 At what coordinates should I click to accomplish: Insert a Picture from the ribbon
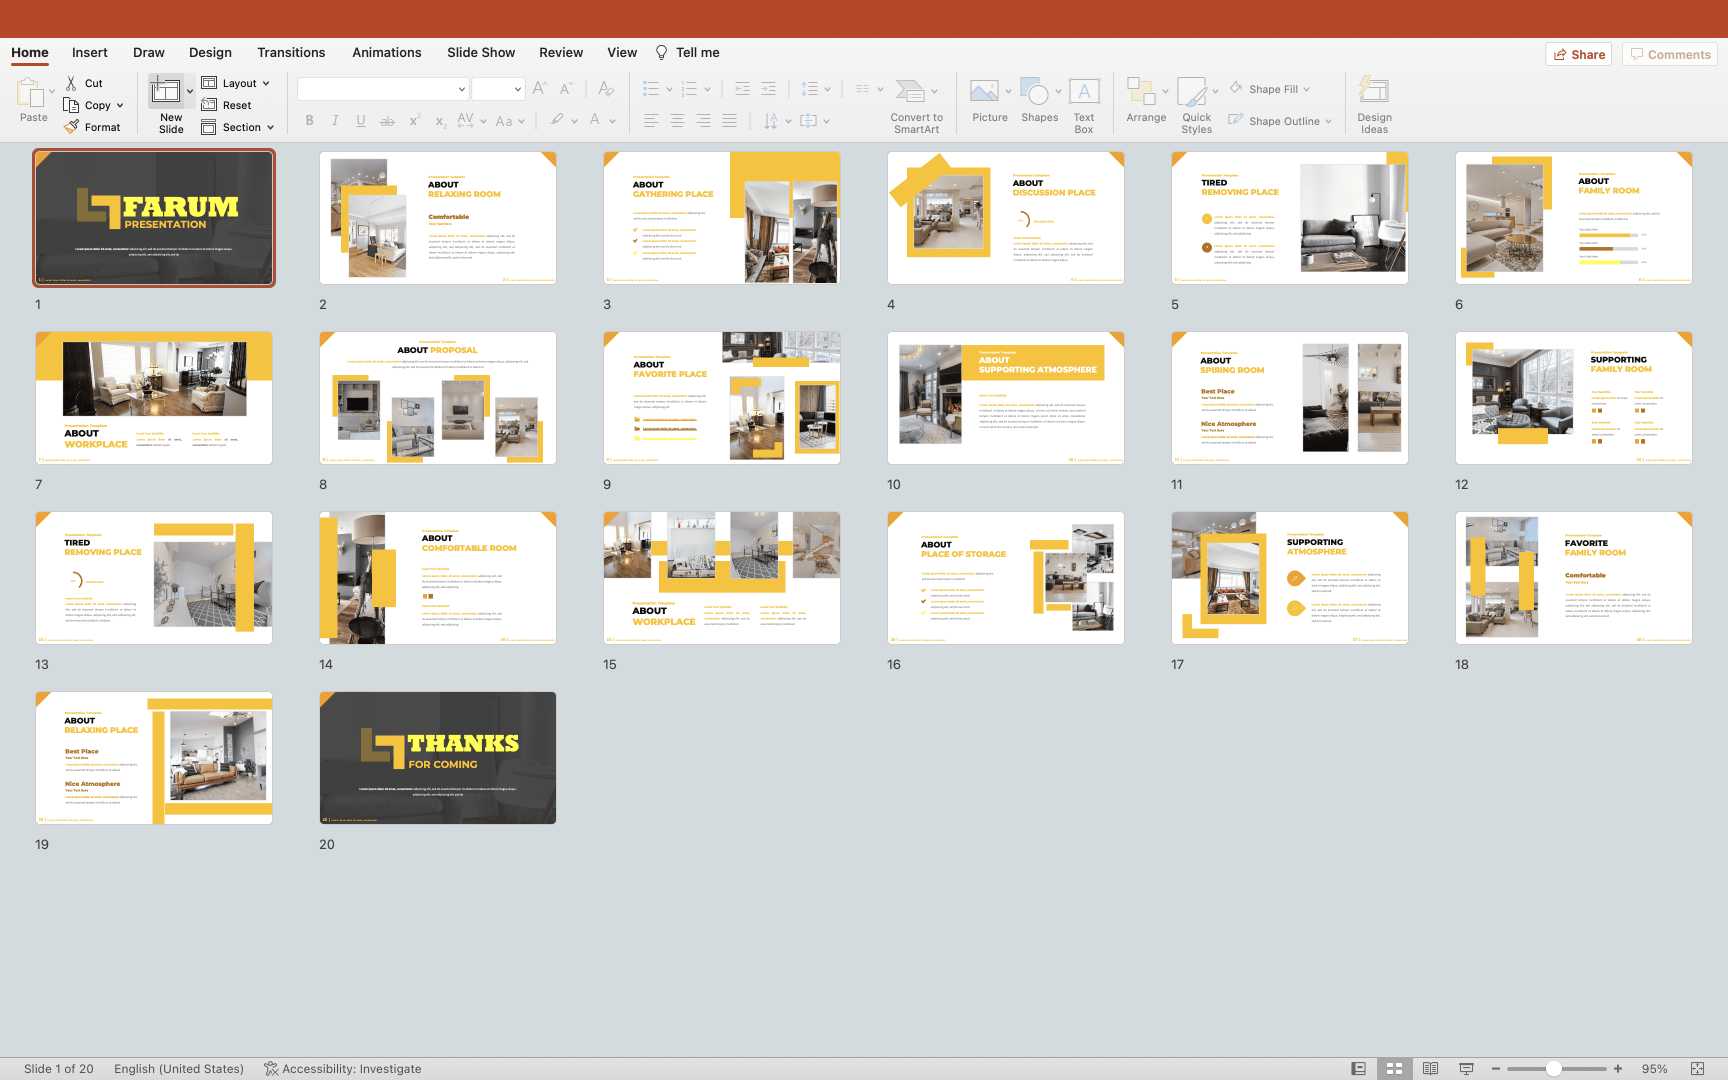pos(984,93)
